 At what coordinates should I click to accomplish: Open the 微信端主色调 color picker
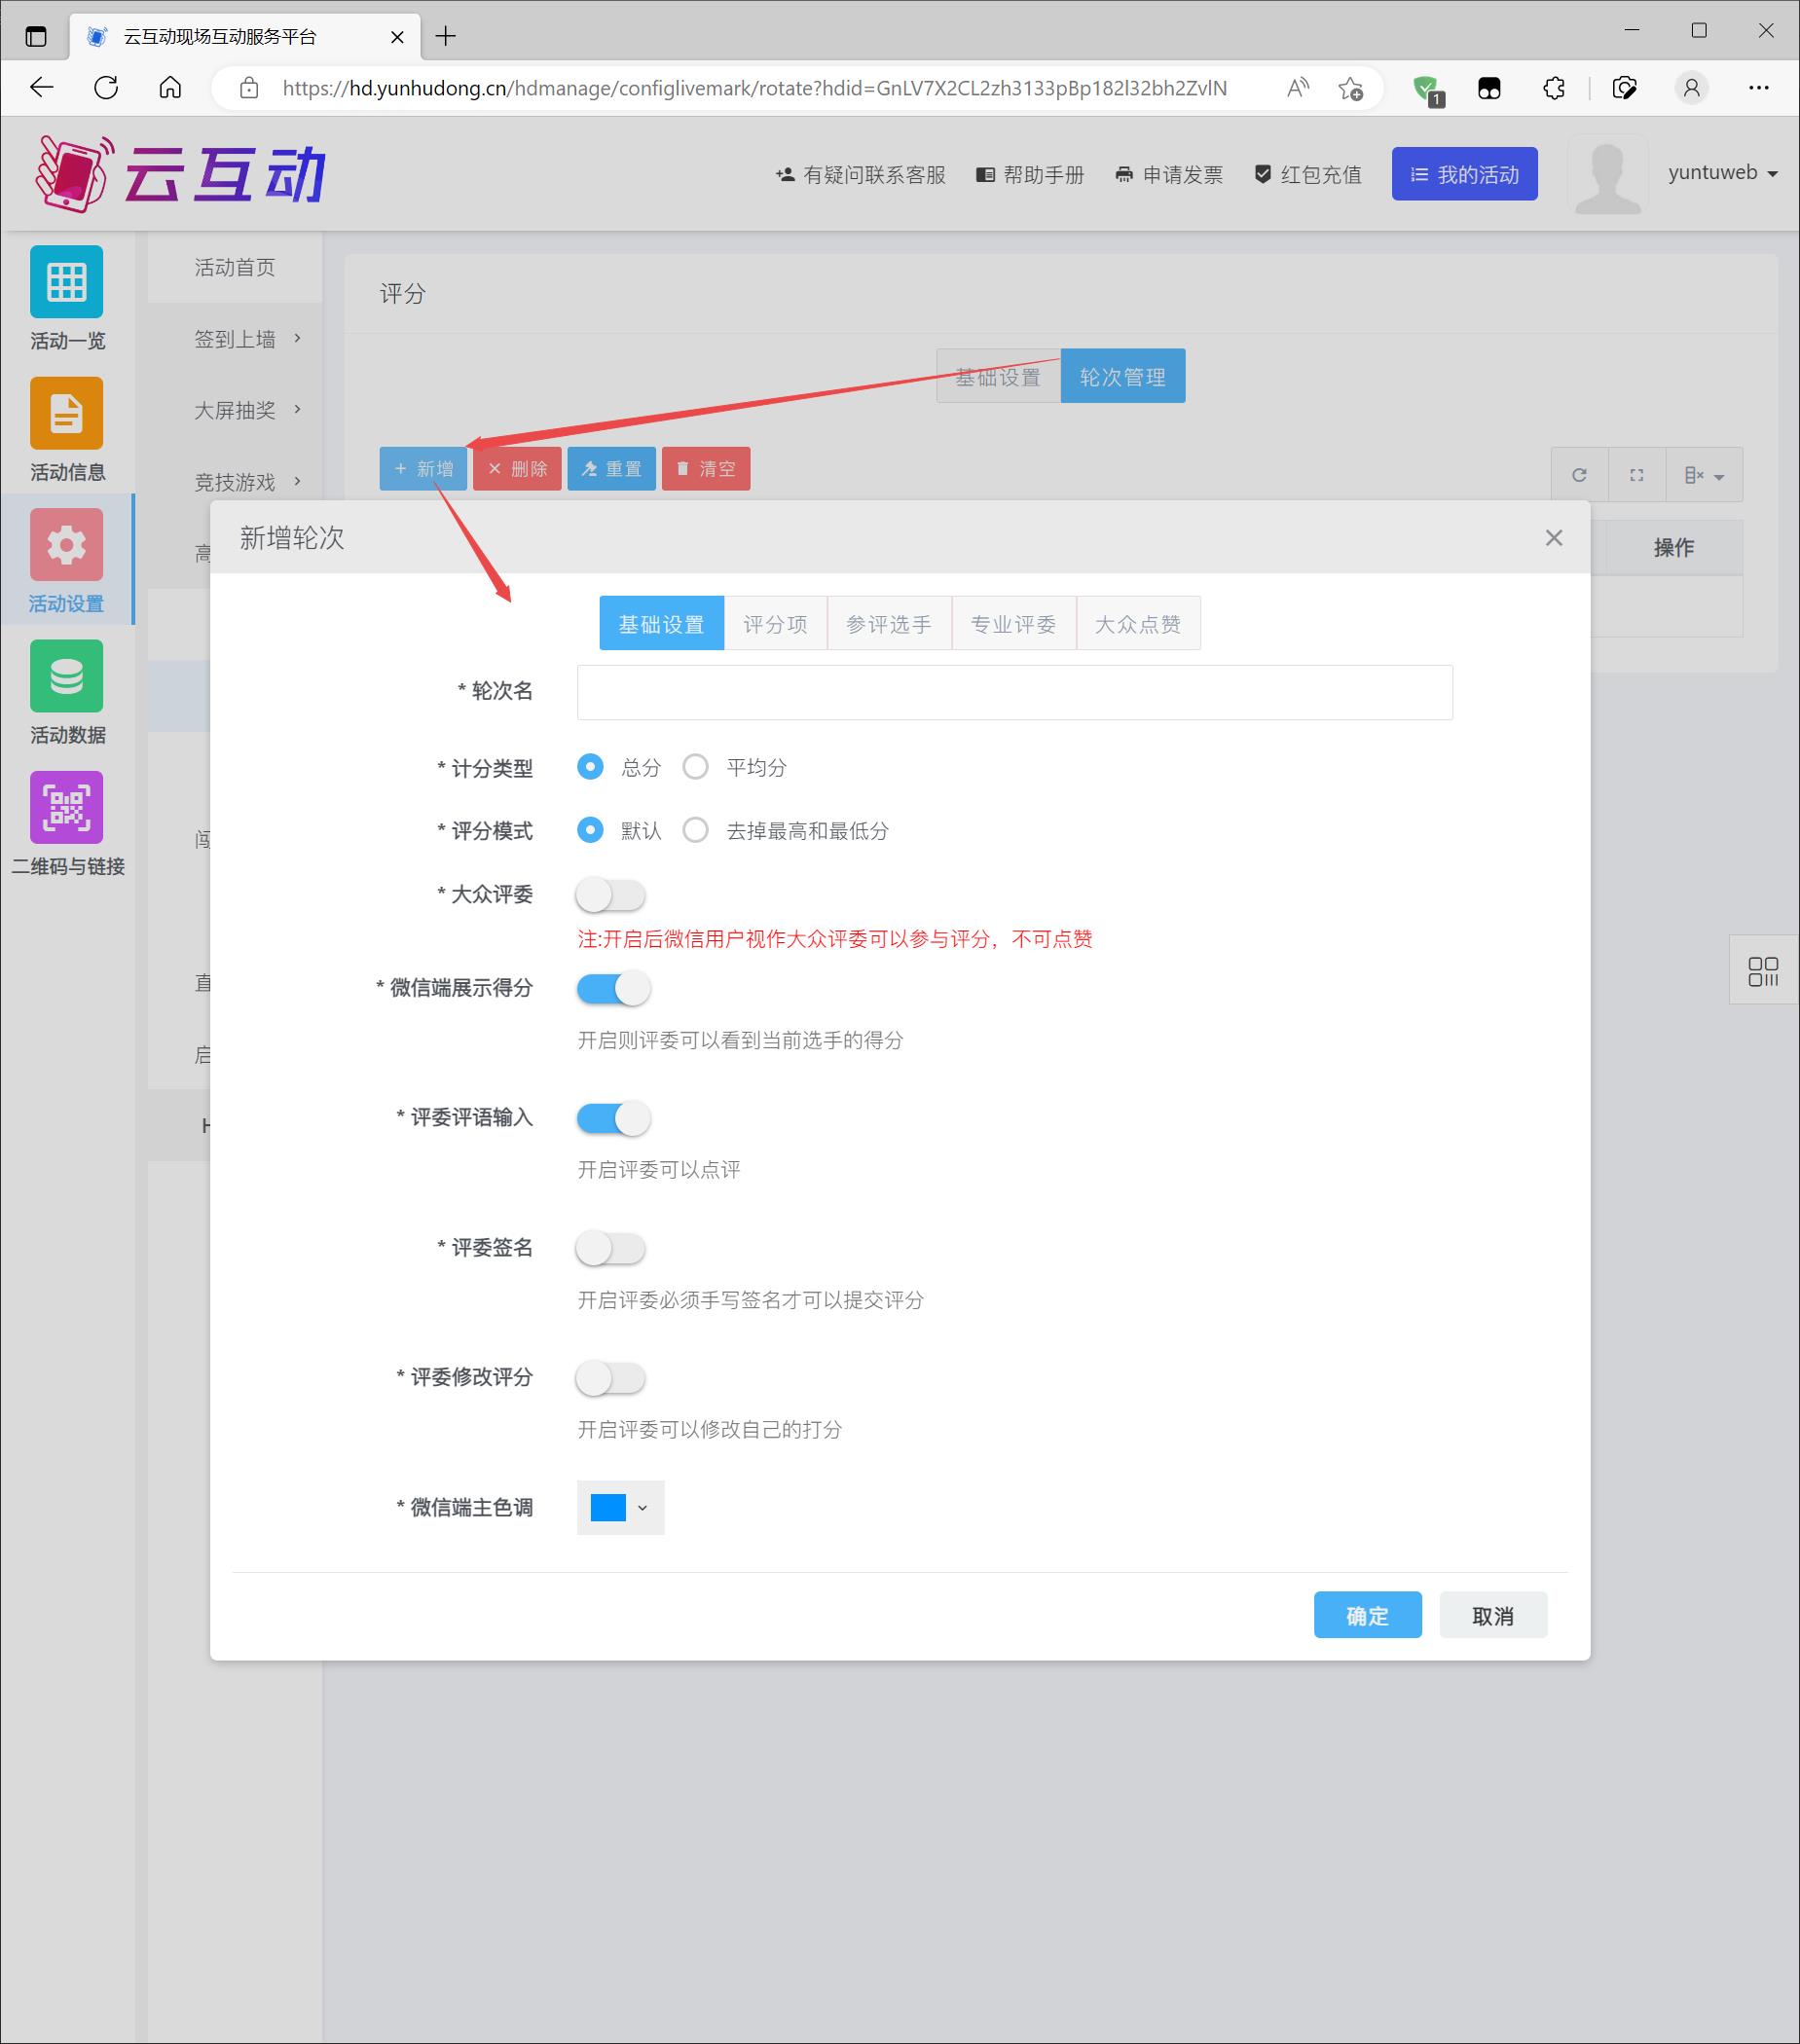[x=620, y=1507]
